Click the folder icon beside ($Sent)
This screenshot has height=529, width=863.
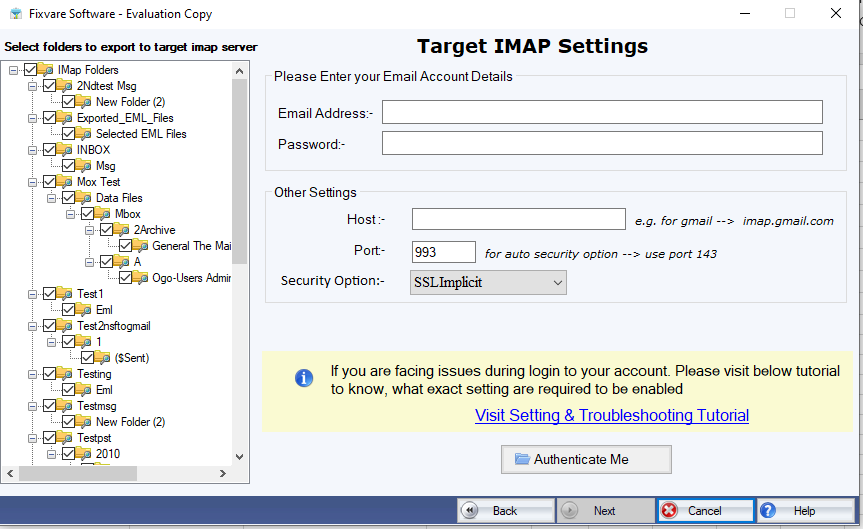[x=103, y=358]
